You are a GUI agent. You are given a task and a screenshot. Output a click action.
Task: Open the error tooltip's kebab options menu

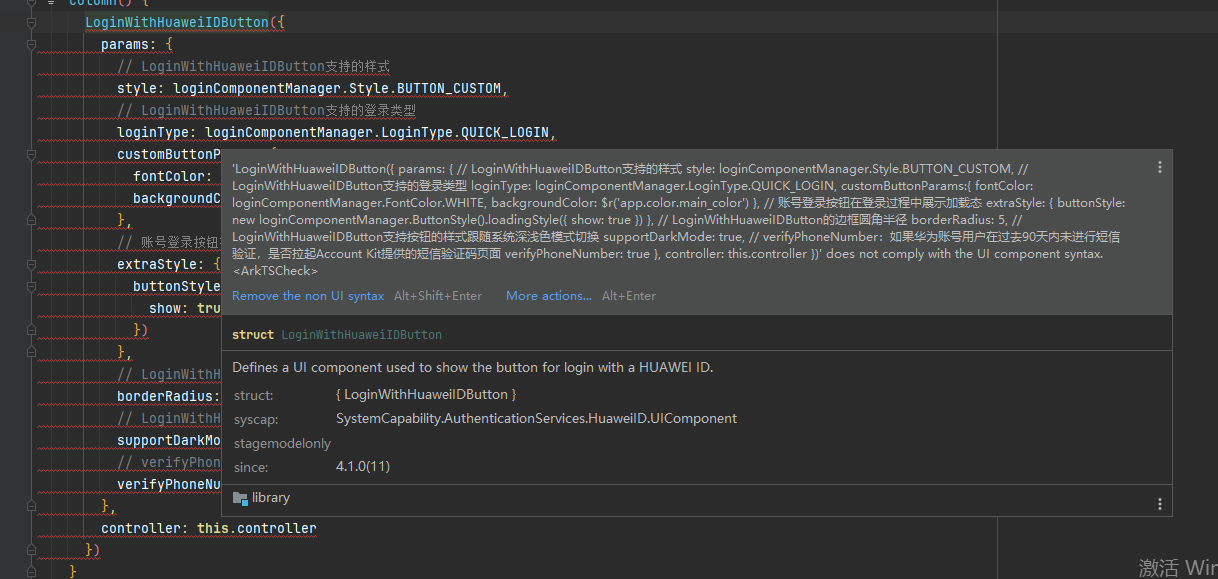pos(1159,167)
